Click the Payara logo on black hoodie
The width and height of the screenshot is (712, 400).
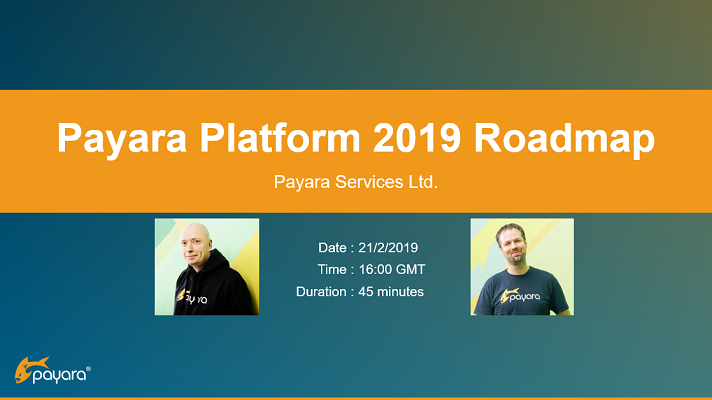[x=192, y=297]
